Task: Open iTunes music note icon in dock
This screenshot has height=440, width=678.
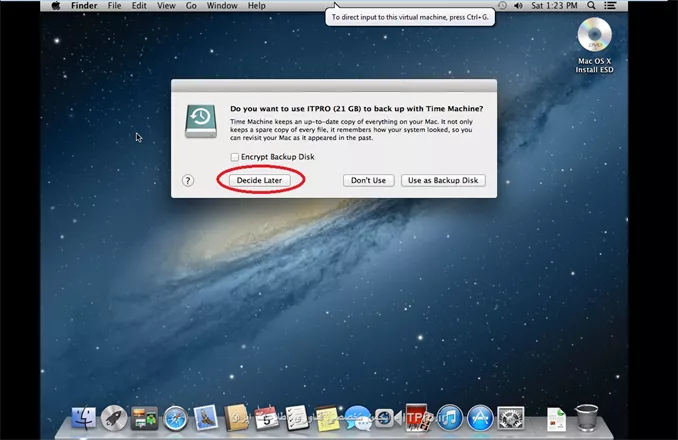Action: [x=450, y=418]
